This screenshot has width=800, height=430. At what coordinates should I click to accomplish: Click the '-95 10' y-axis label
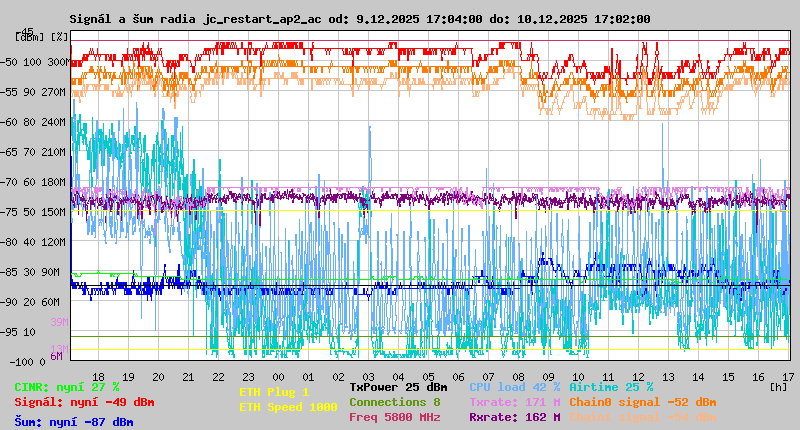pos(18,332)
